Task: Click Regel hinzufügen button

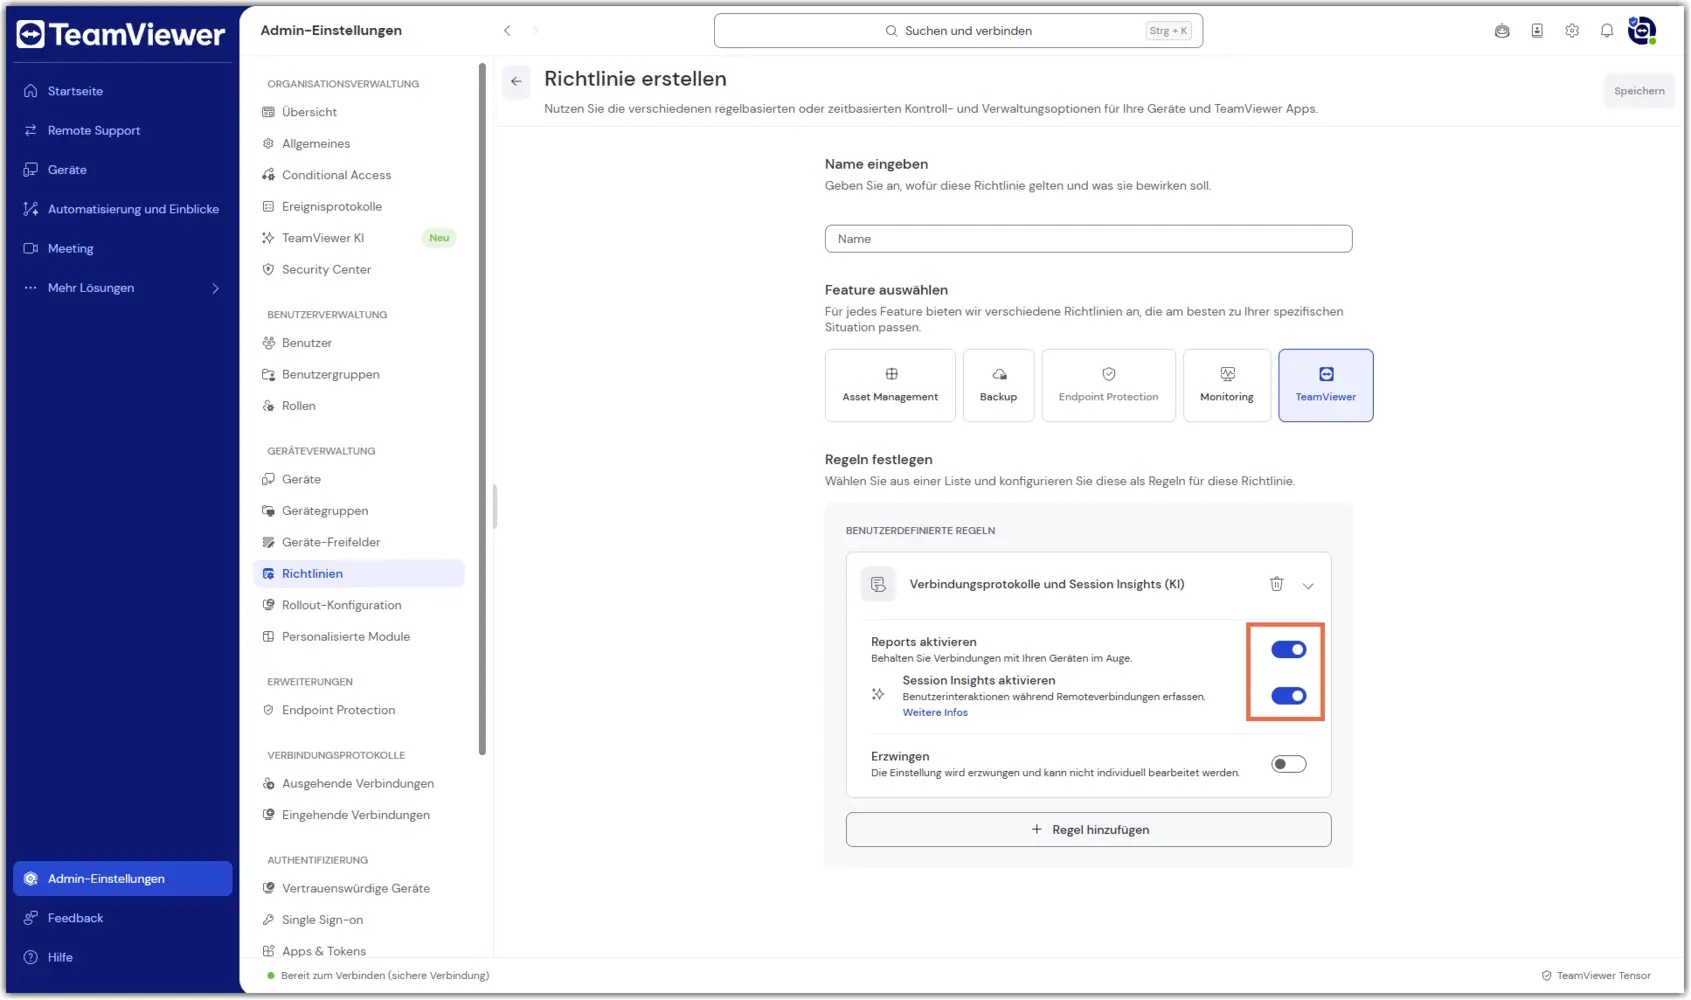Action: (x=1088, y=830)
